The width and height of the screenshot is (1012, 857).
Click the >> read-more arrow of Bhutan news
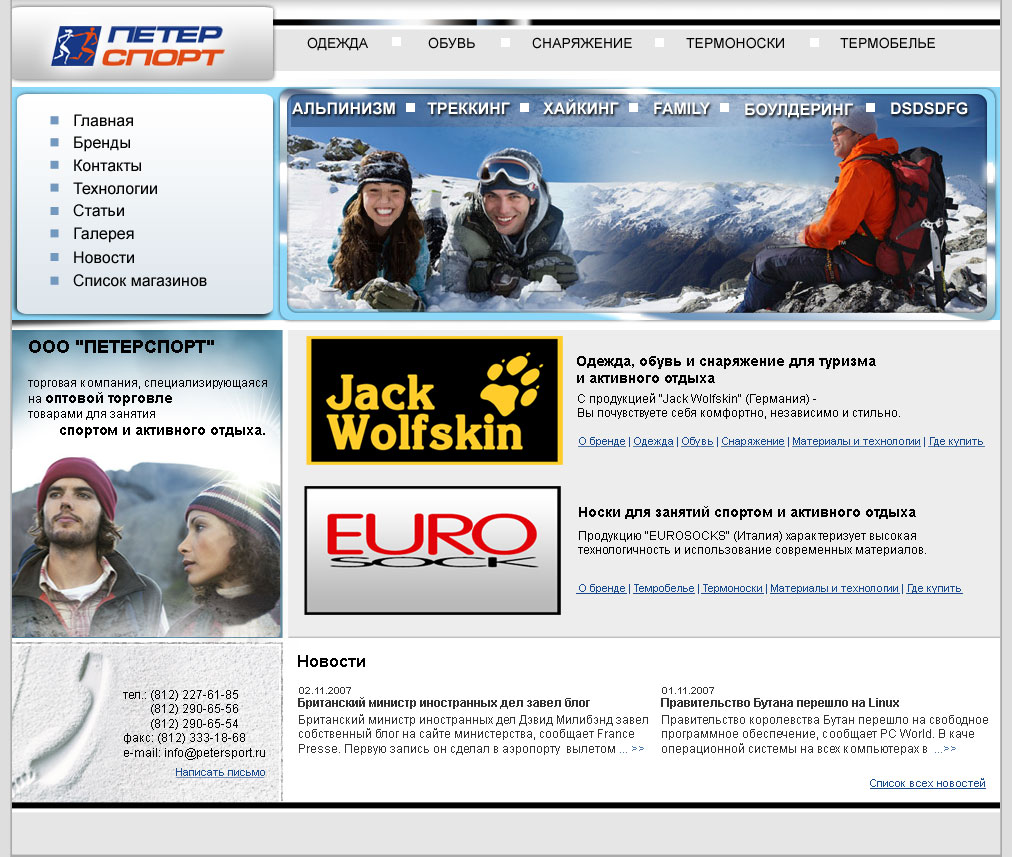(950, 749)
